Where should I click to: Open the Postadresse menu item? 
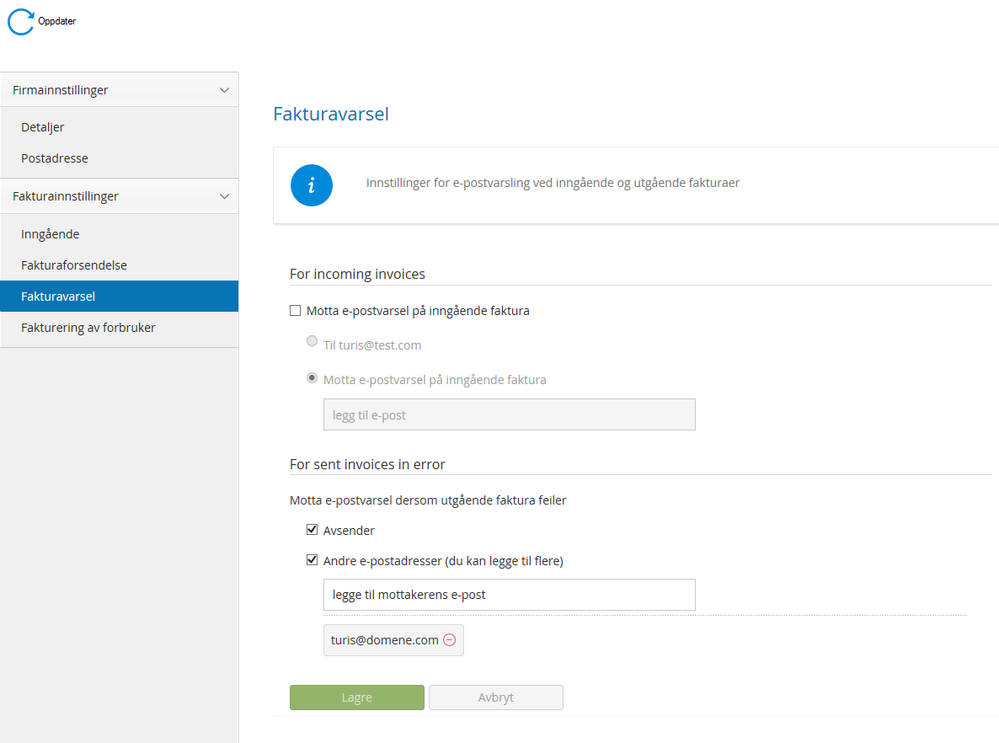(55, 158)
